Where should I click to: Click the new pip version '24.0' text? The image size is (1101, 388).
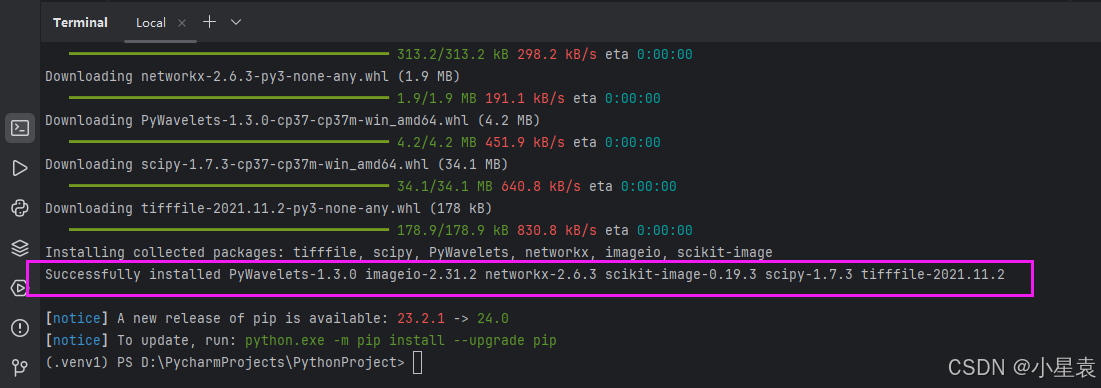(x=492, y=319)
